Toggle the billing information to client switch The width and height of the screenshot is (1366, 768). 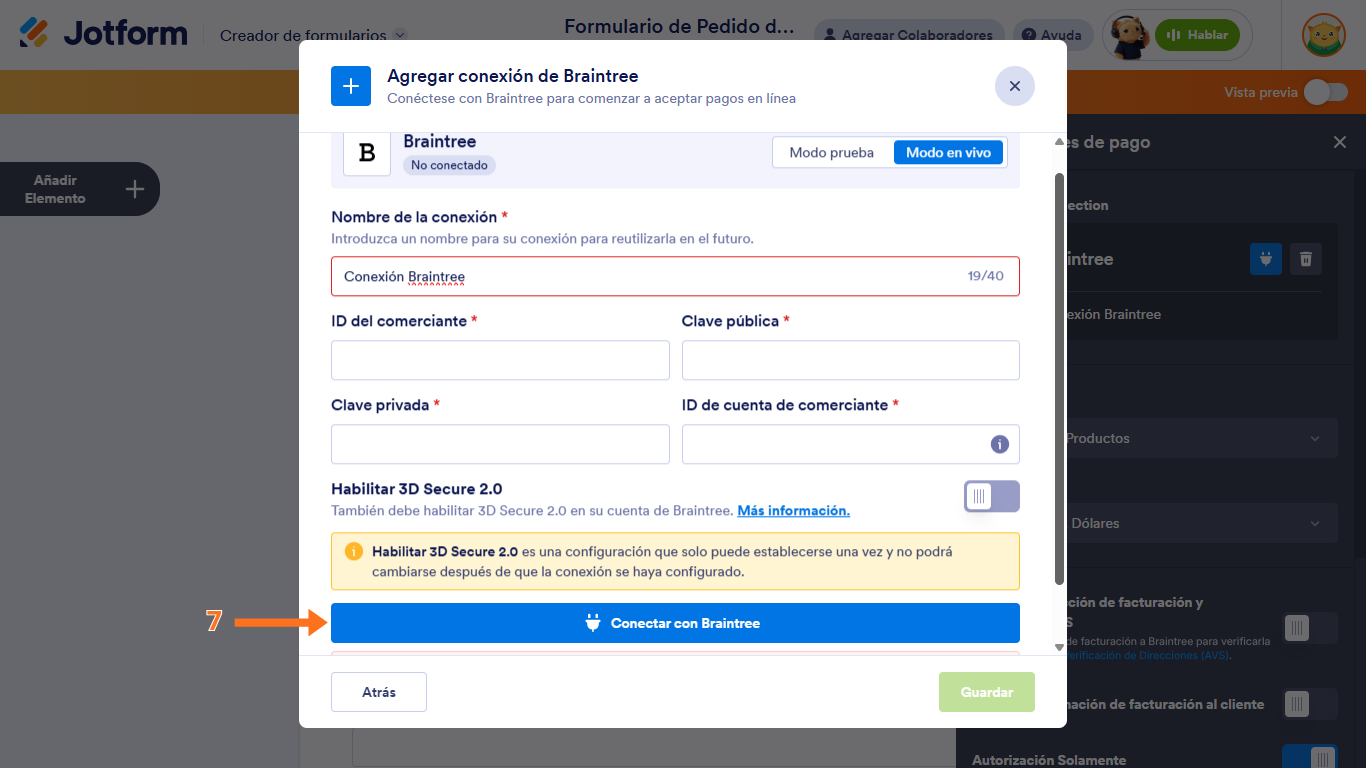pos(1310,704)
